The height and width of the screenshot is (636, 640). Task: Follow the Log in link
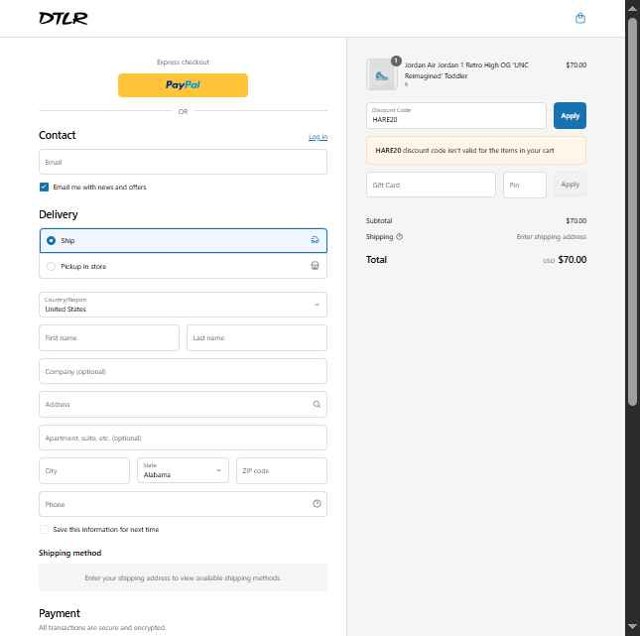pyautogui.click(x=318, y=137)
